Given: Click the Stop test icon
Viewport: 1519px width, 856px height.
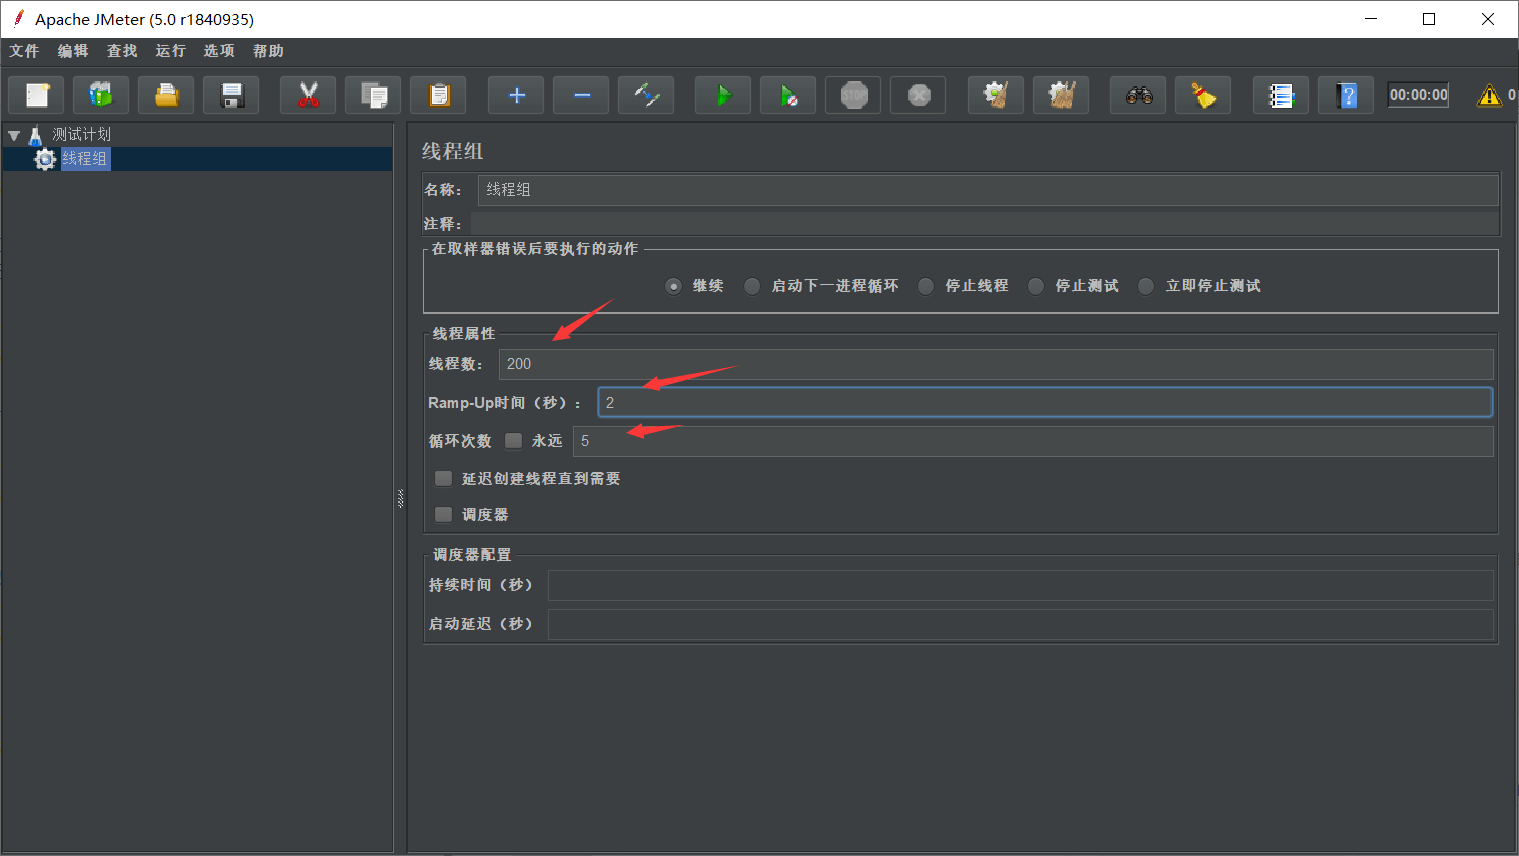Looking at the screenshot, I should pyautogui.click(x=853, y=95).
